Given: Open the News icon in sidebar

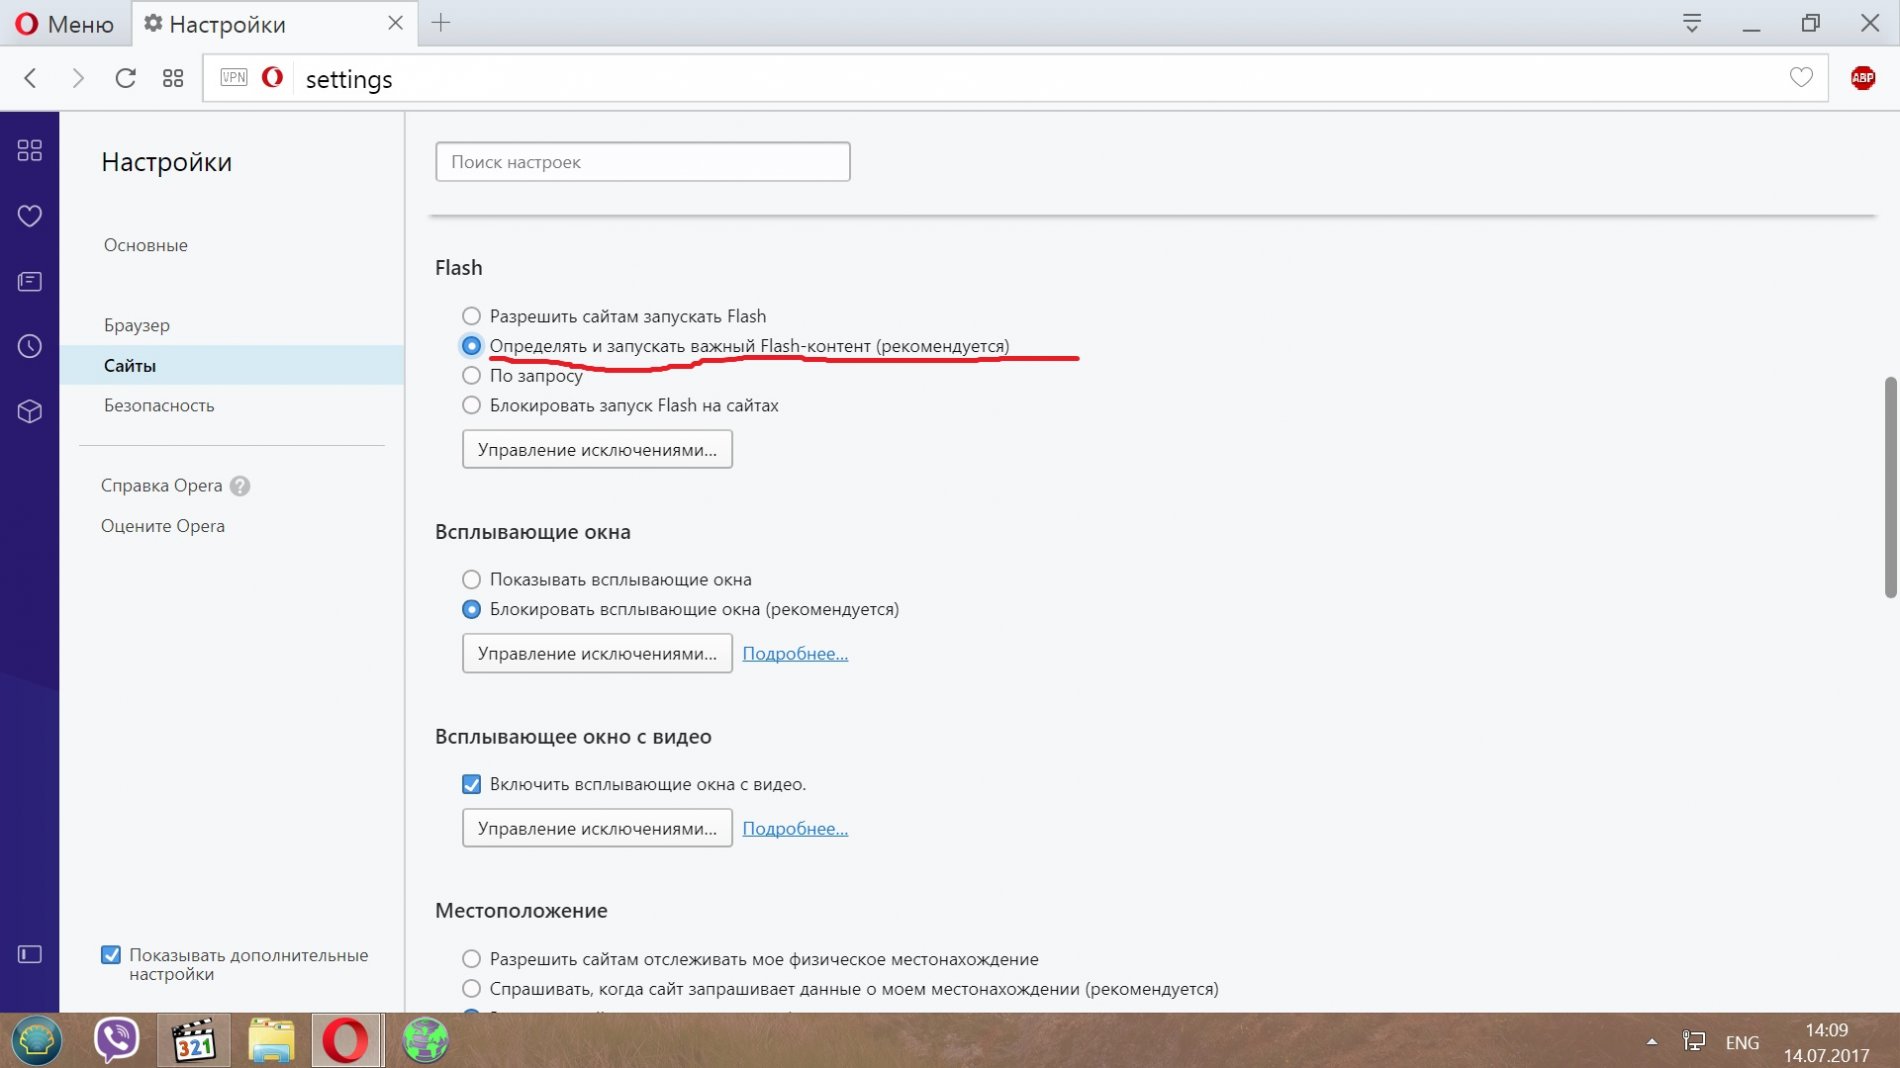Looking at the screenshot, I should 30,282.
